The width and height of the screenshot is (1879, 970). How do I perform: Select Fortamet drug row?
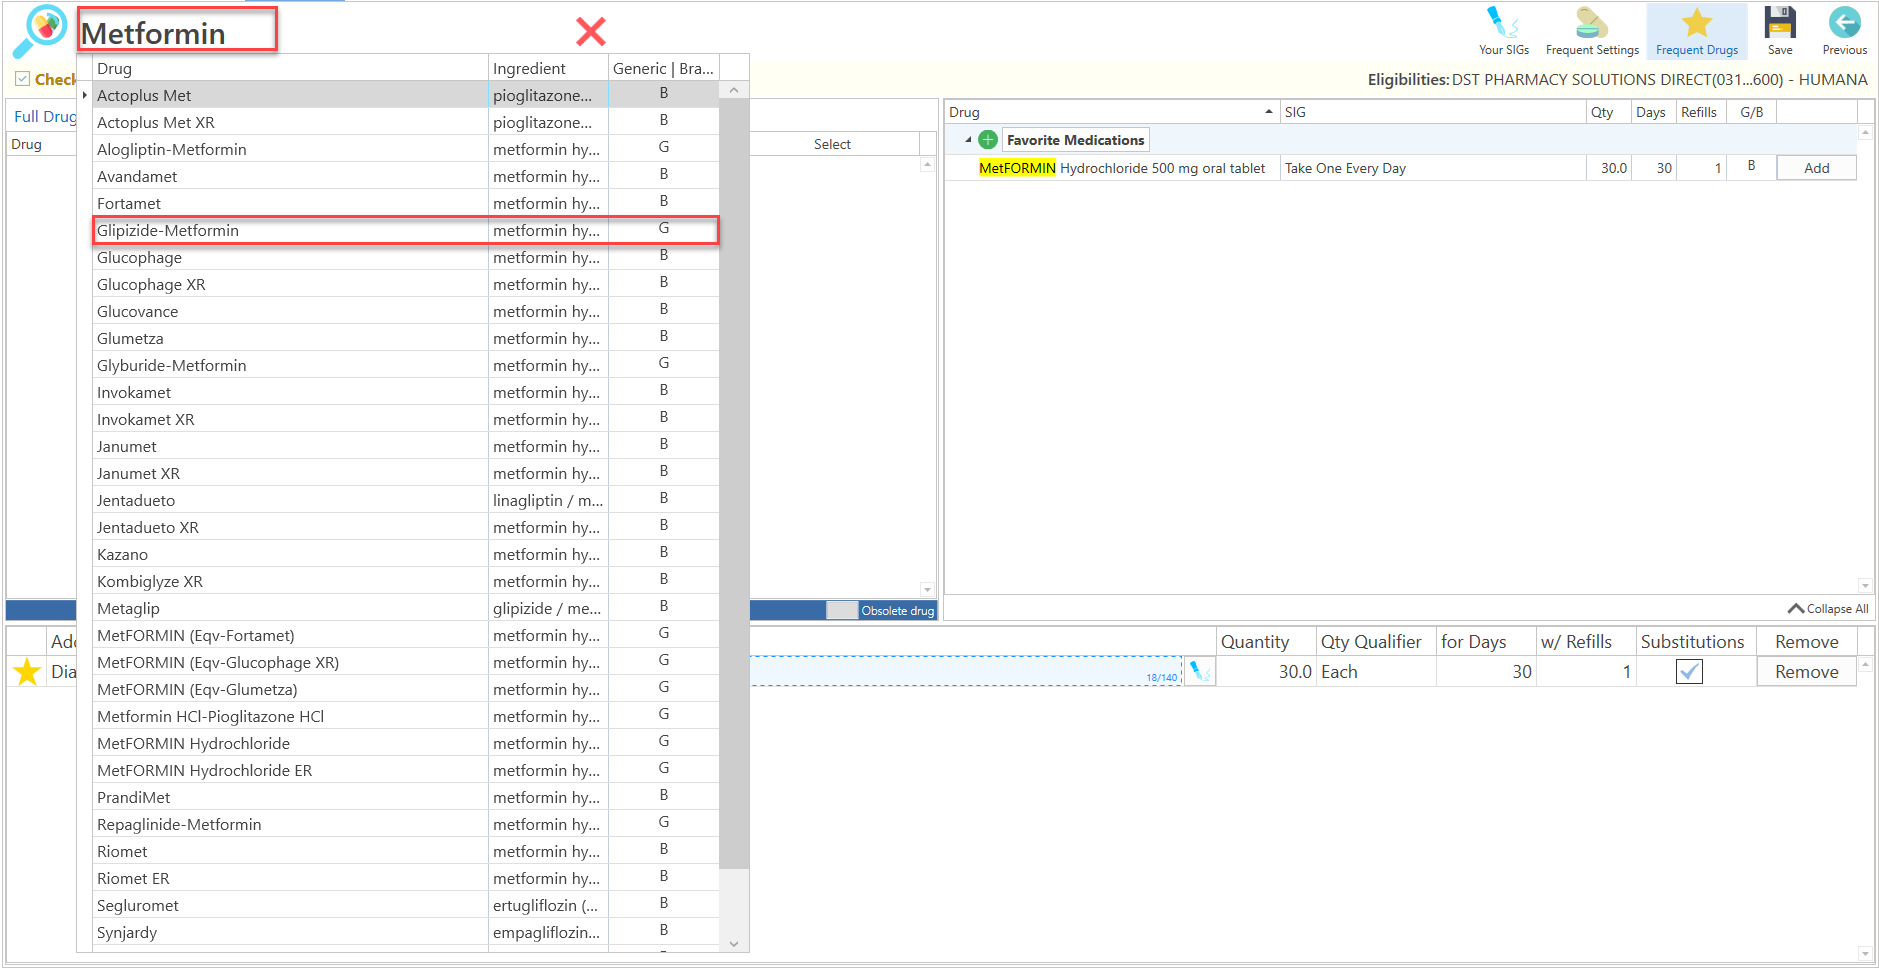406,203
